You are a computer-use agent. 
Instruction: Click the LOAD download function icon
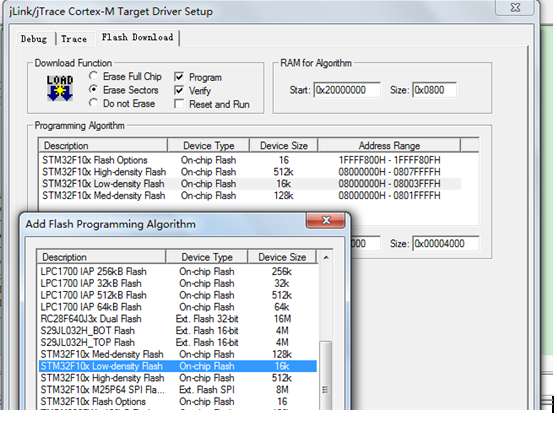click(x=60, y=88)
